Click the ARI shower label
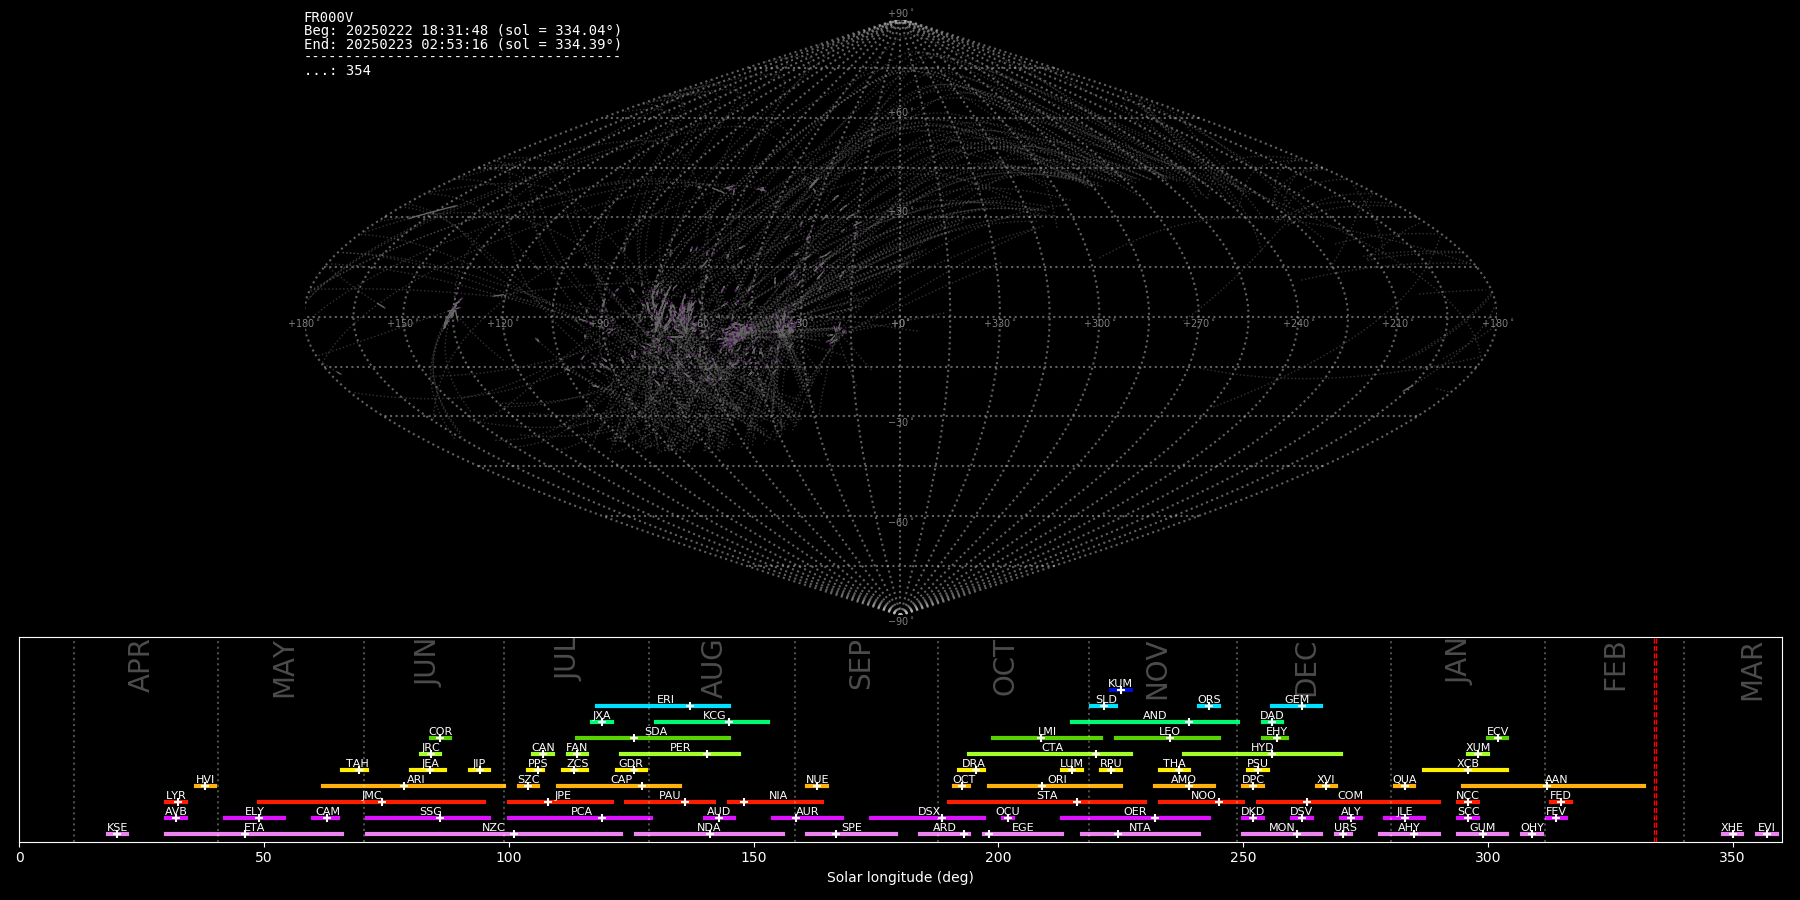 pos(416,780)
